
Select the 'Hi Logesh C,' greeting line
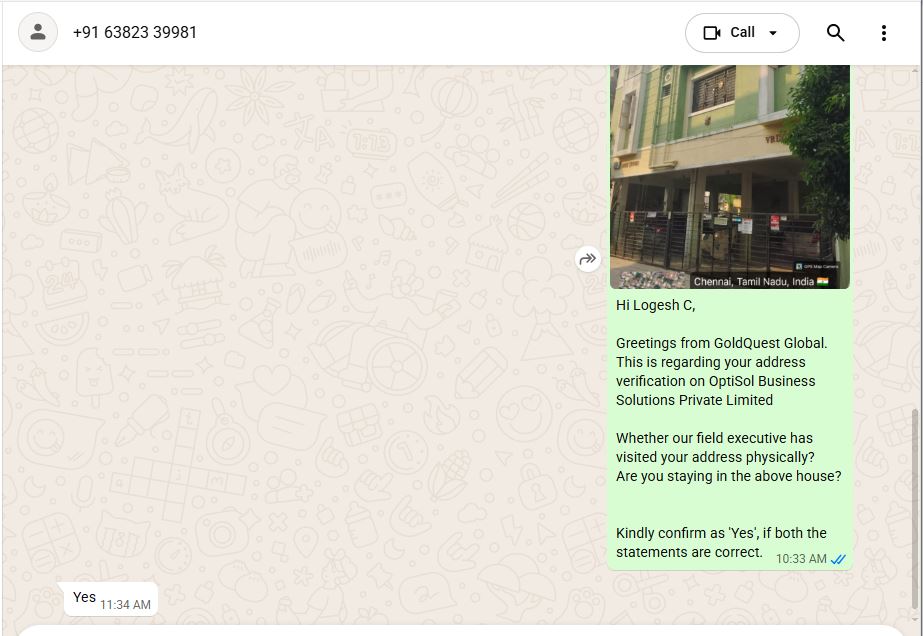point(655,305)
